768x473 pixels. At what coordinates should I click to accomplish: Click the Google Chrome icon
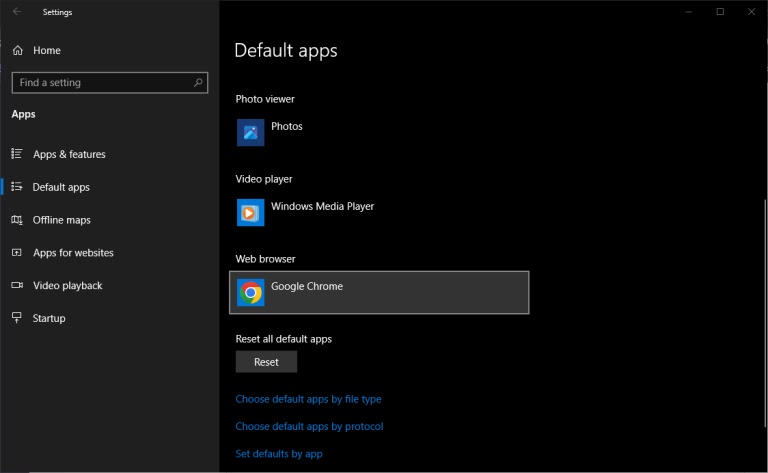(250, 292)
